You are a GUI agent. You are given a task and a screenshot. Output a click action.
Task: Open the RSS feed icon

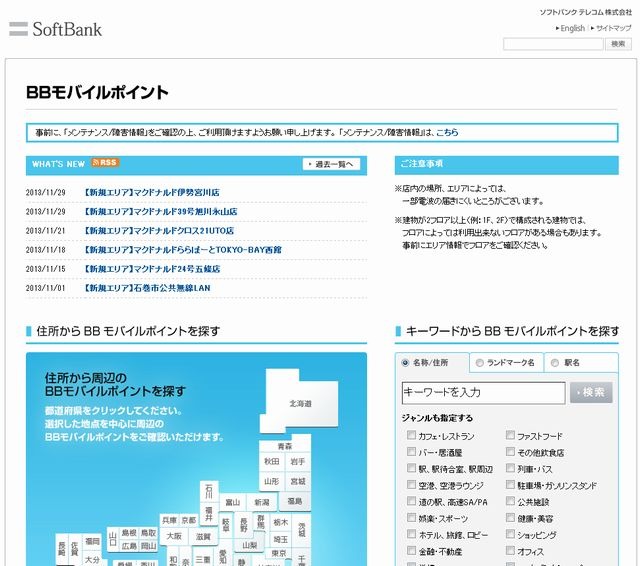click(x=105, y=162)
